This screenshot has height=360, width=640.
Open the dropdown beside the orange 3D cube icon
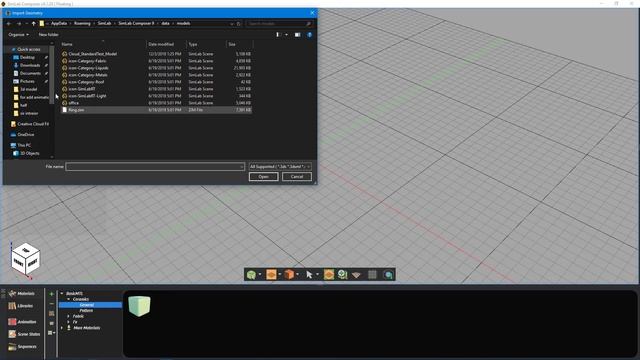coord(298,274)
